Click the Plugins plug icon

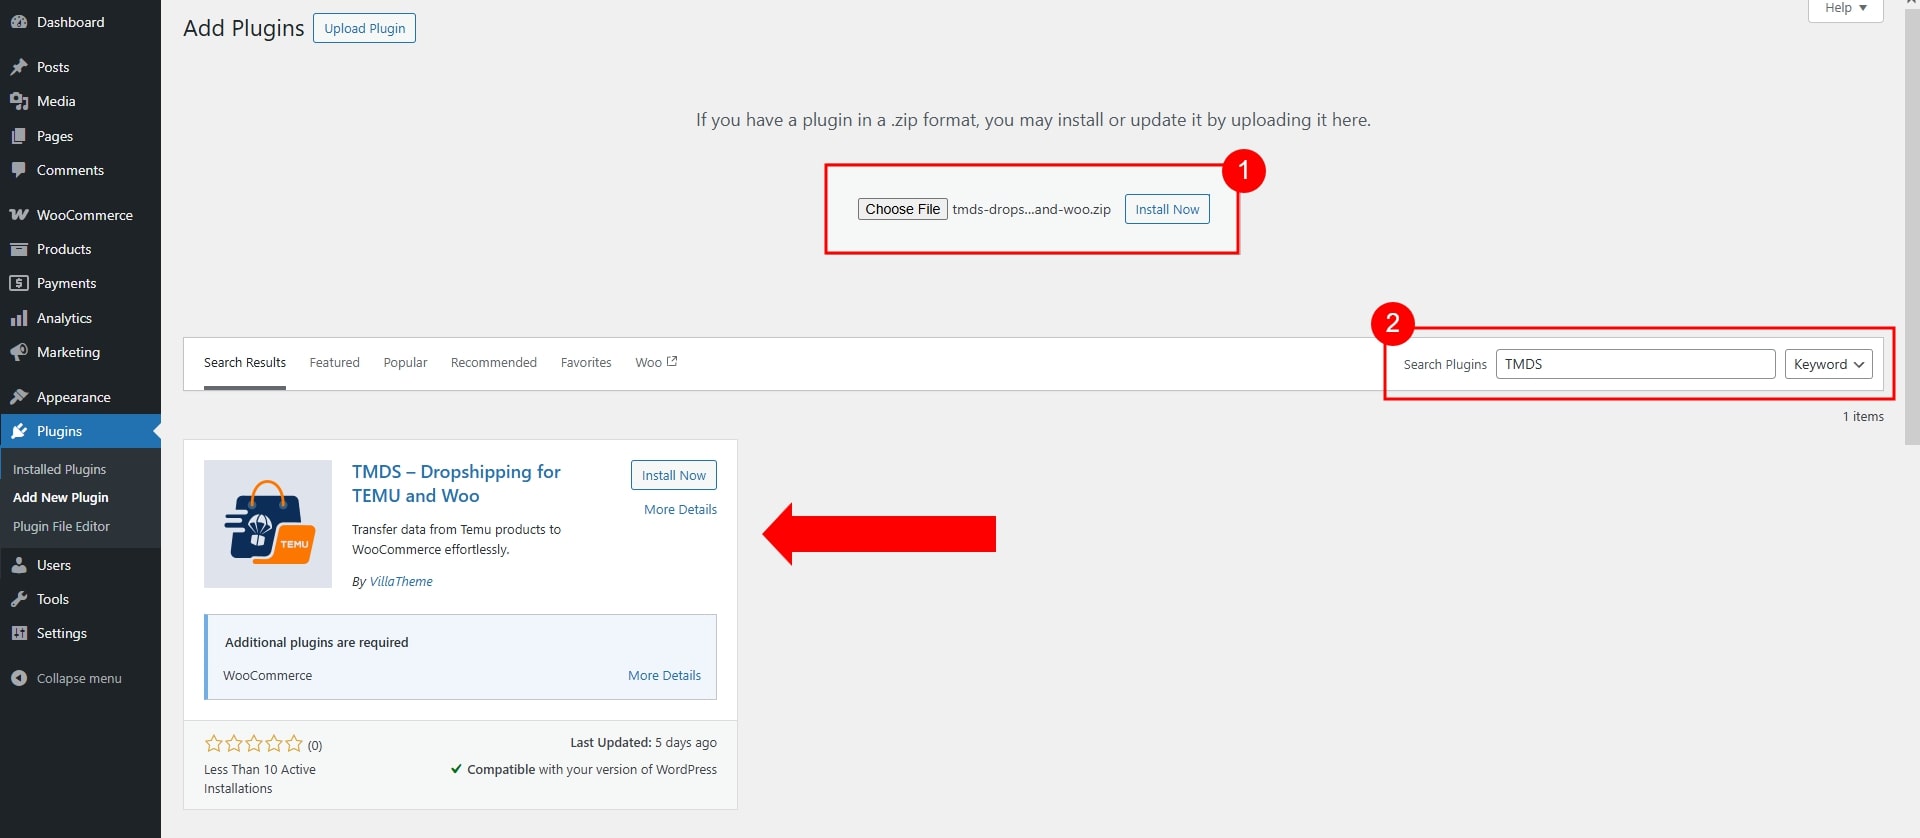19,431
